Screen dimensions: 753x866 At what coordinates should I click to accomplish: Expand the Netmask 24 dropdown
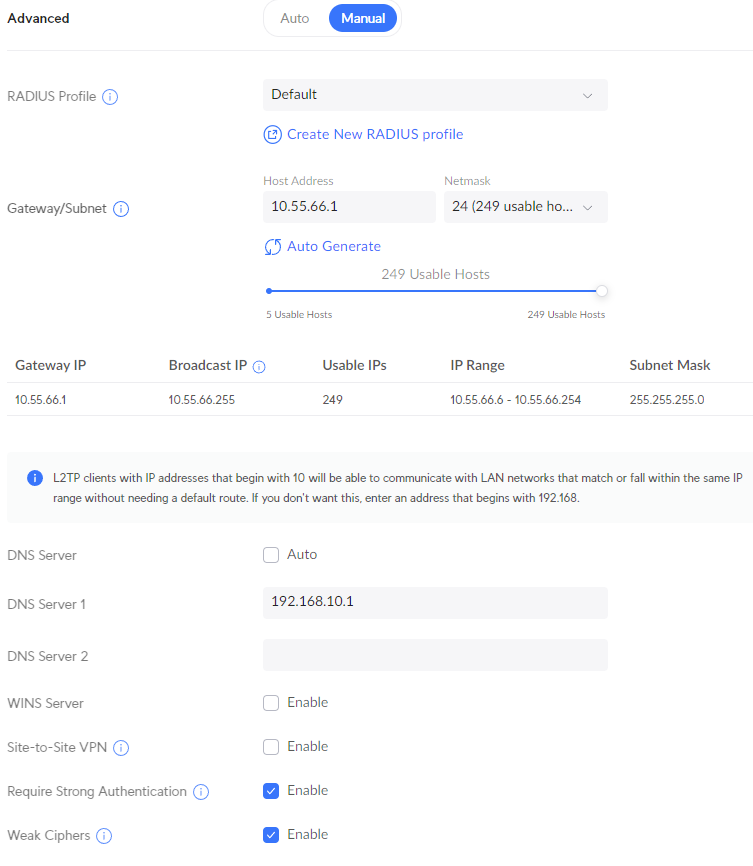tap(525, 207)
